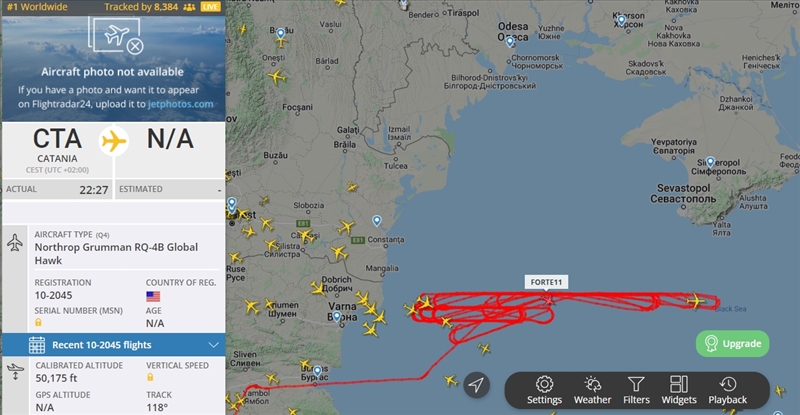This screenshot has height=415, width=800.
Task: Open the Recent 10-2045 flights calendar icon
Action: pyautogui.click(x=37, y=345)
